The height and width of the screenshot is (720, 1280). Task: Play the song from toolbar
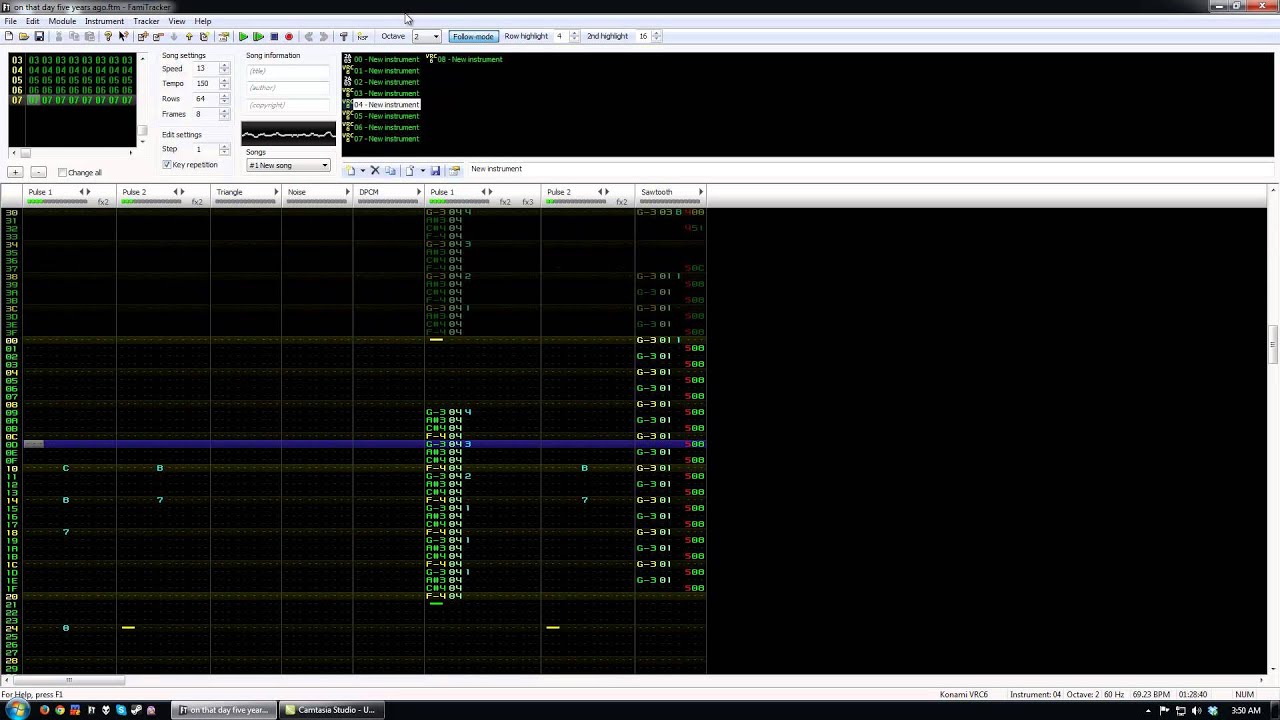coord(243,36)
